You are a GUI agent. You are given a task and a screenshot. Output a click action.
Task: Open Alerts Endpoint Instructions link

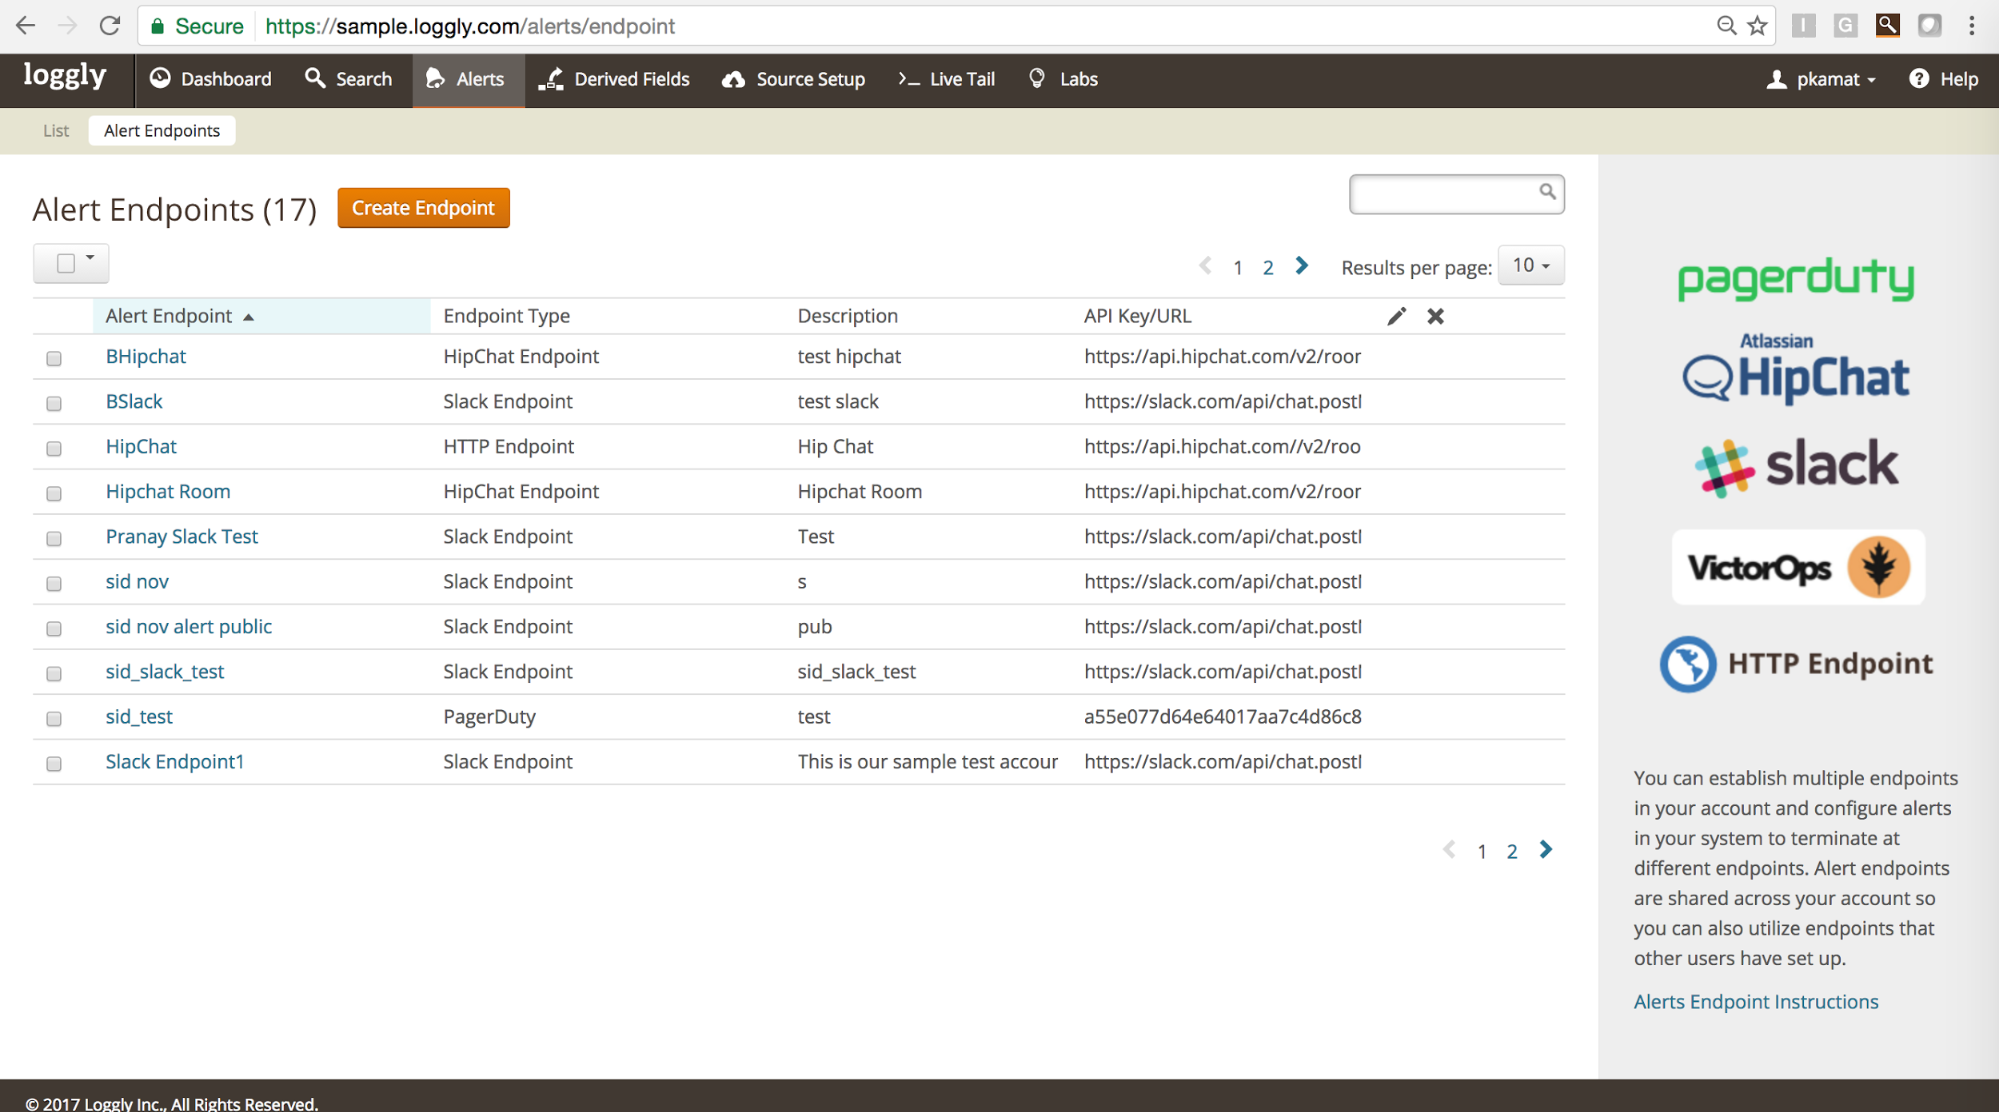point(1755,1002)
